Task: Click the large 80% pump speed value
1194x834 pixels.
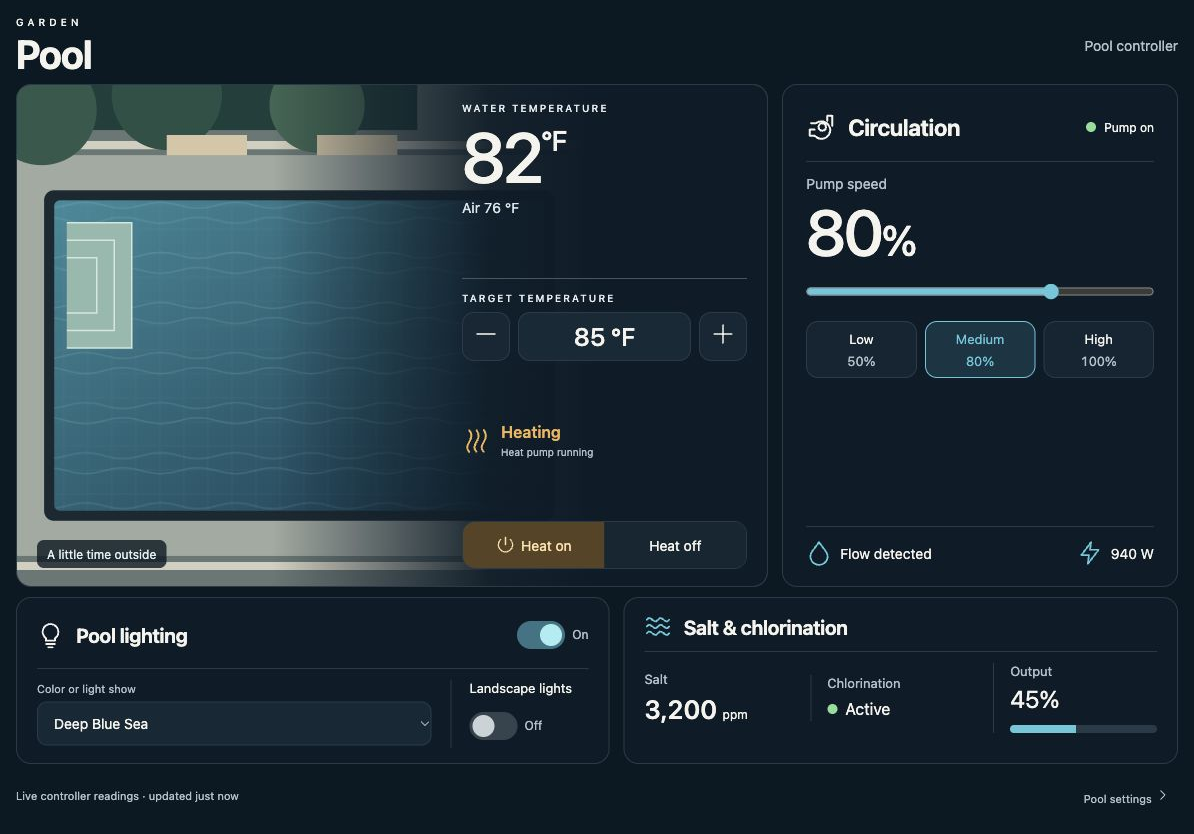Action: coord(861,234)
